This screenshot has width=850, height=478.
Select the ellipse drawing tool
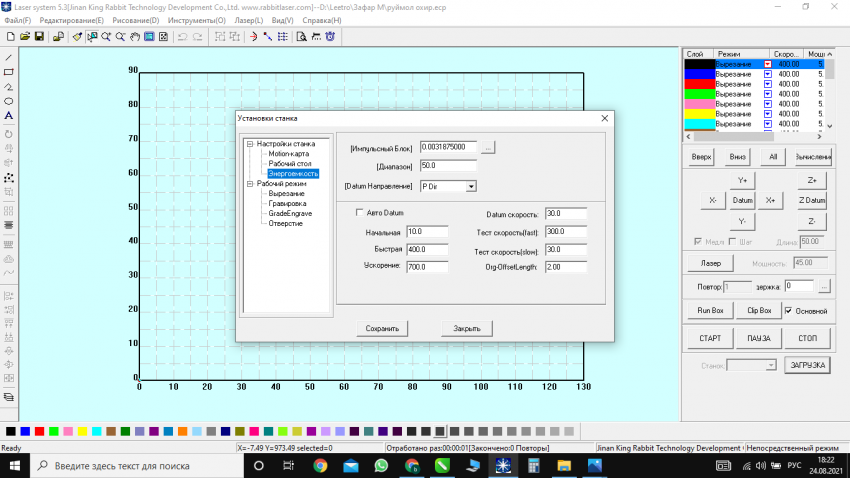pyautogui.click(x=9, y=101)
